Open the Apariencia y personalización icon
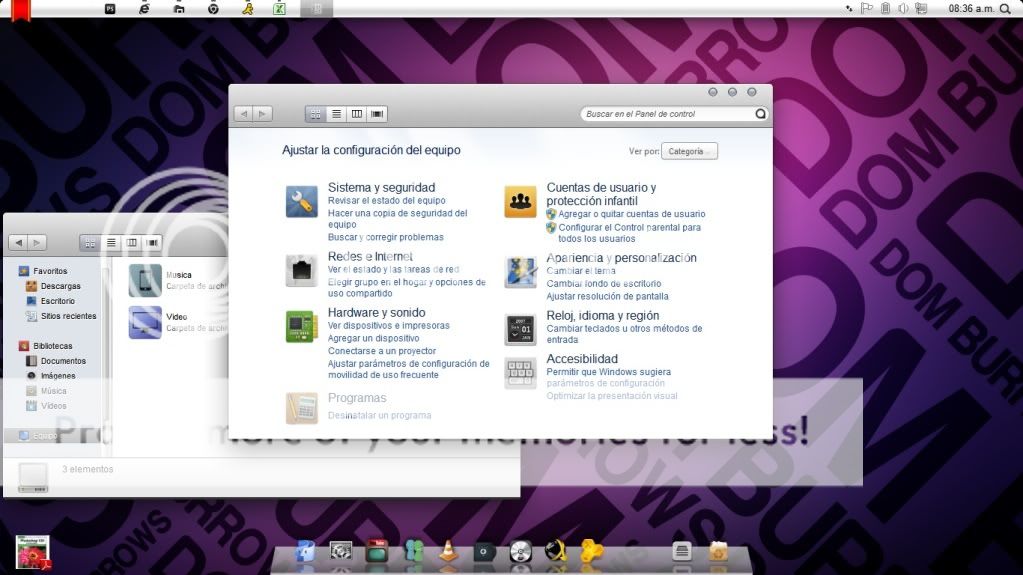The image size is (1023, 575). [520, 272]
